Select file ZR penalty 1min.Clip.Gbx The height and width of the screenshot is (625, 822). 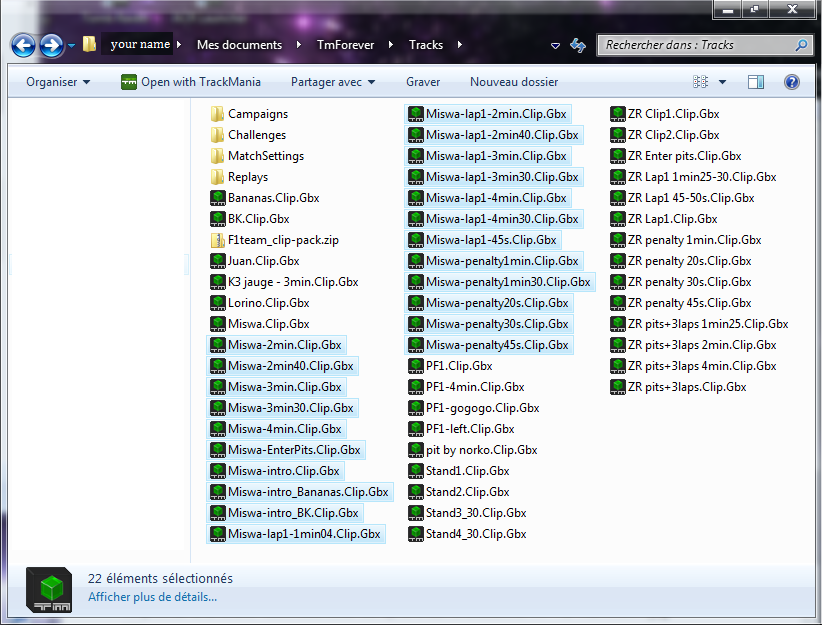point(686,240)
